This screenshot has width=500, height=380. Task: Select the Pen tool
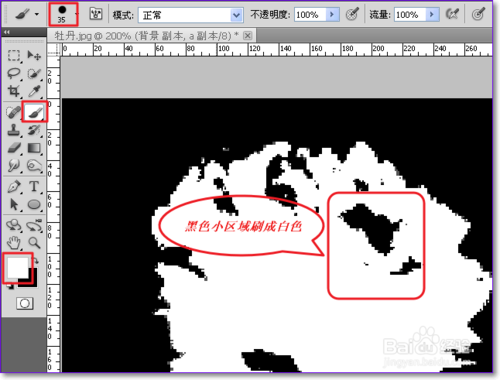pos(14,187)
